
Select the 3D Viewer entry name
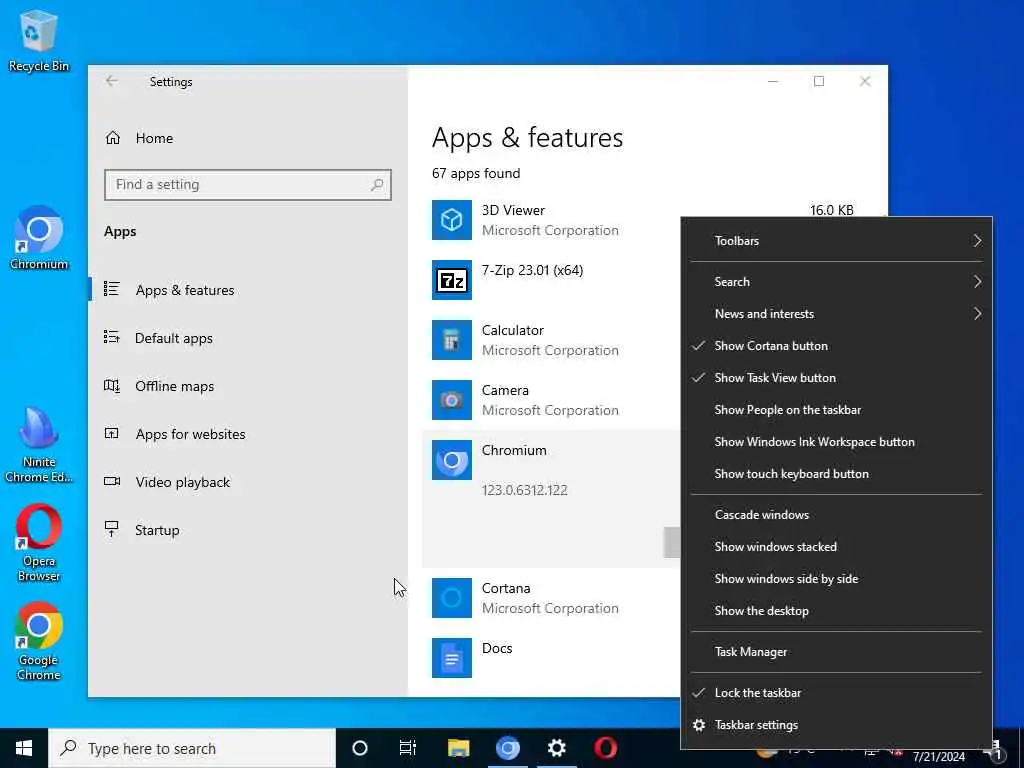[513, 210]
